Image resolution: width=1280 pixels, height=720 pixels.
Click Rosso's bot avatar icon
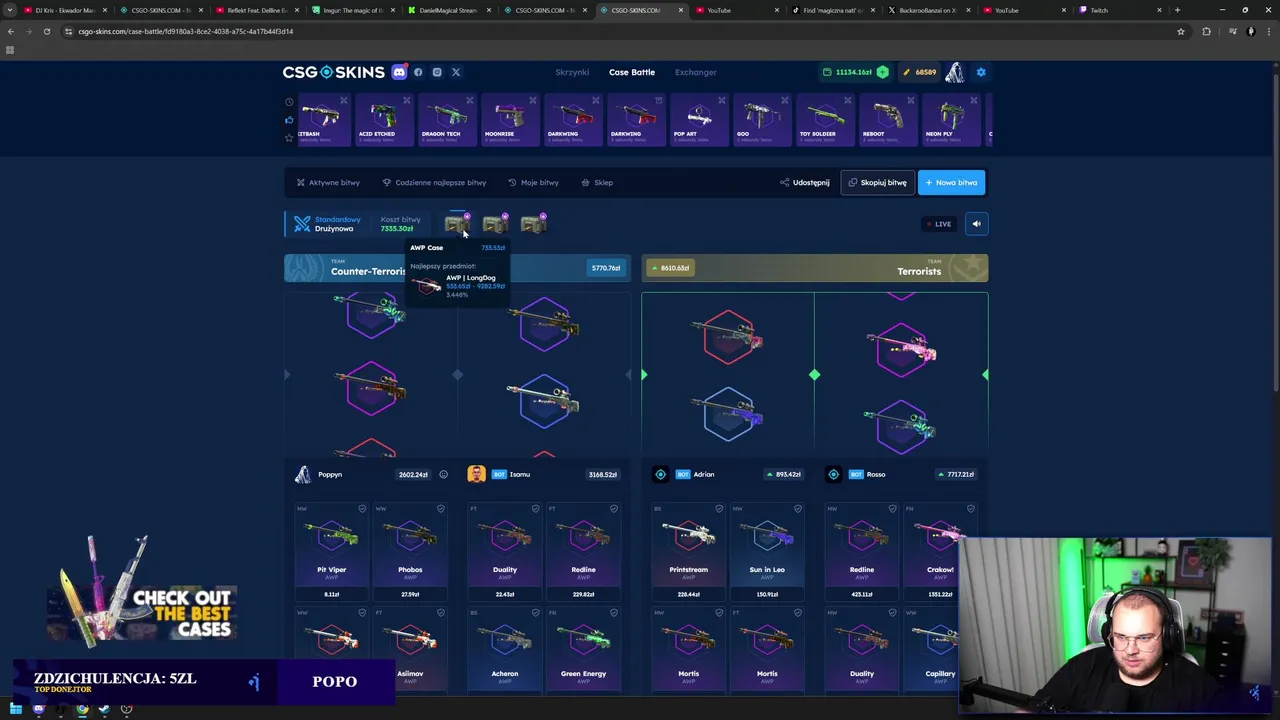(833, 474)
